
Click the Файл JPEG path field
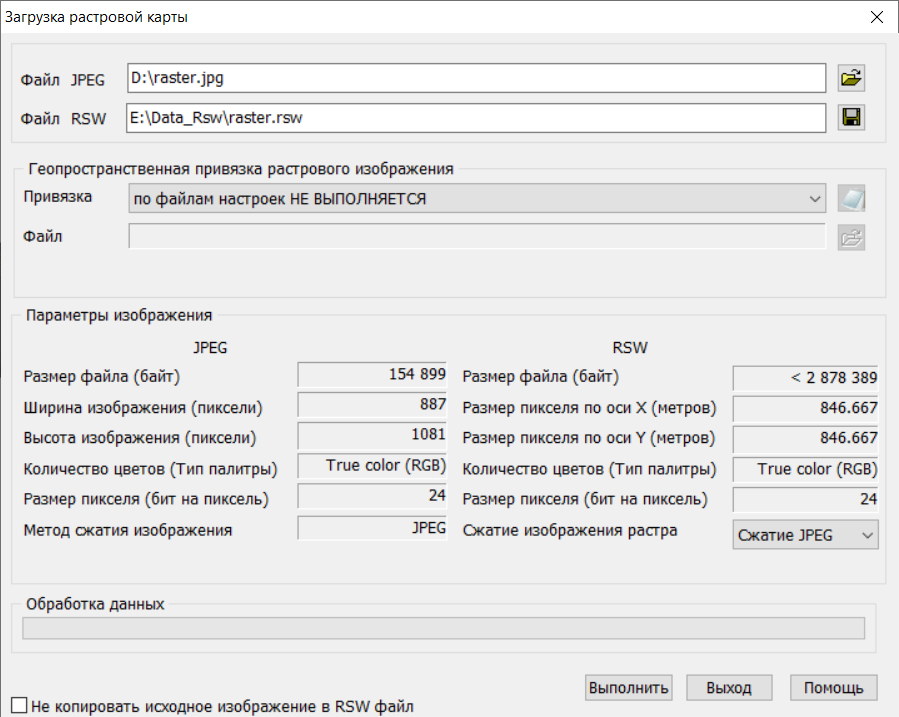476,78
